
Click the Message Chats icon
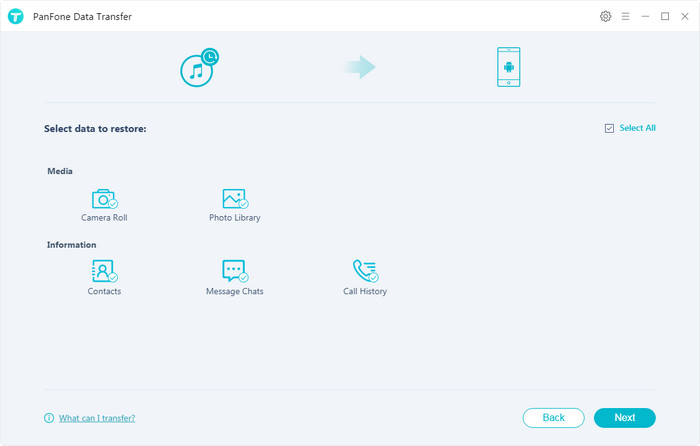tap(235, 271)
